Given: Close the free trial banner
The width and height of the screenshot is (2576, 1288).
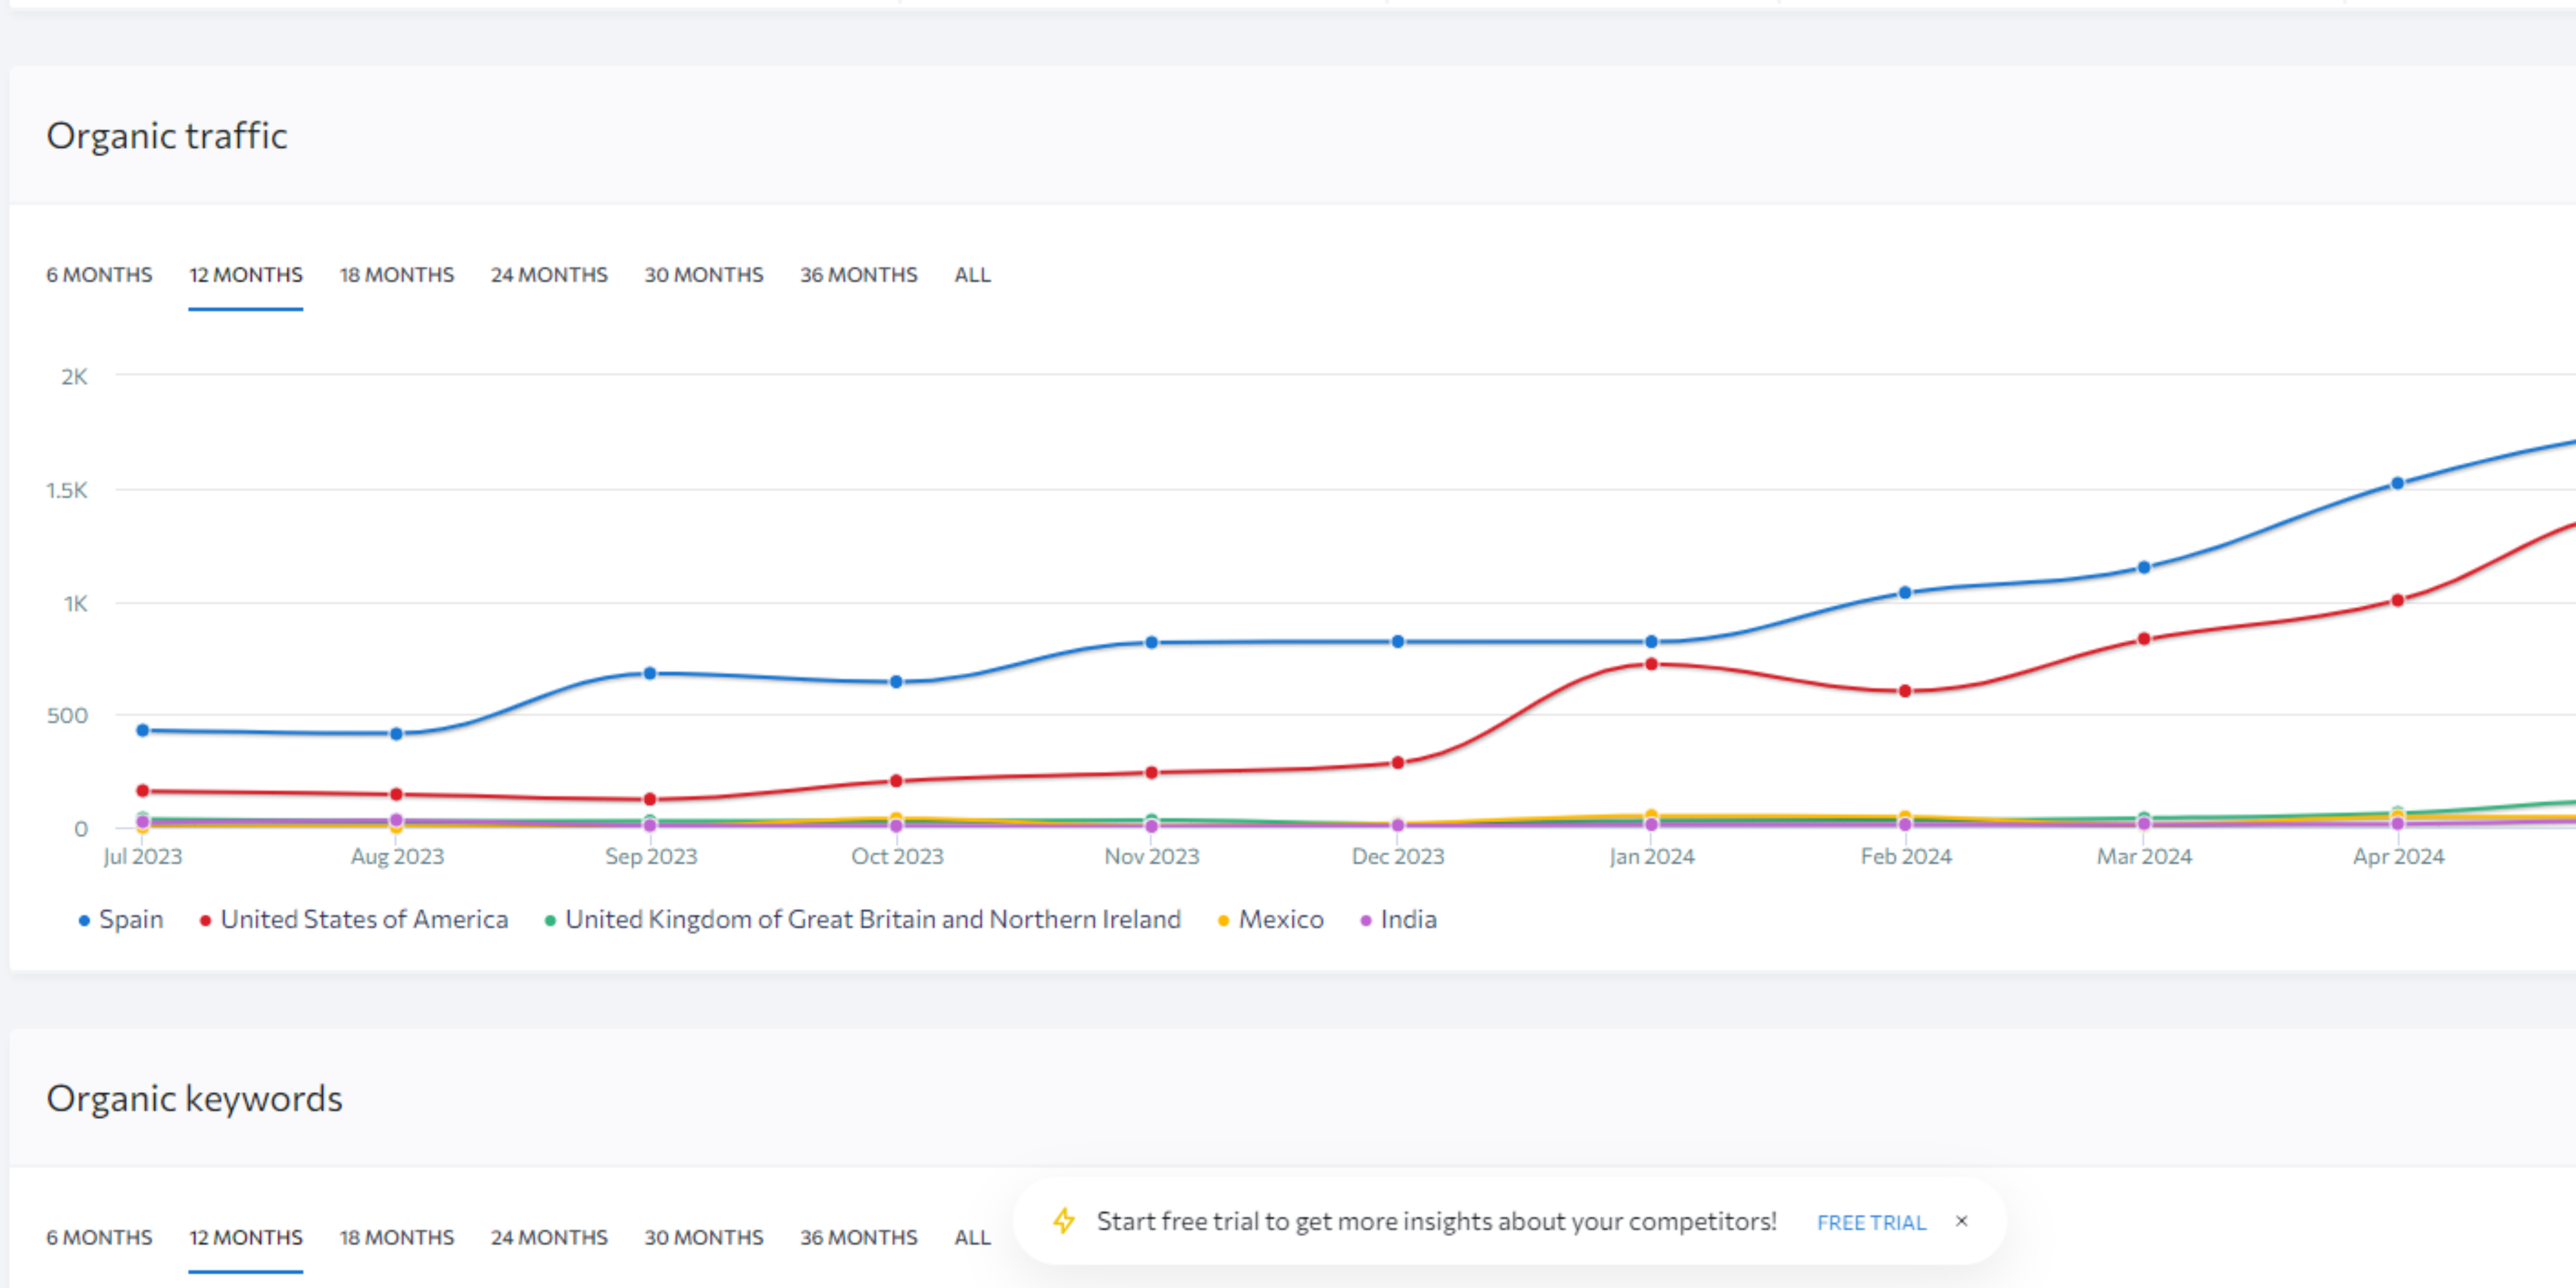Looking at the screenshot, I should (1962, 1221).
